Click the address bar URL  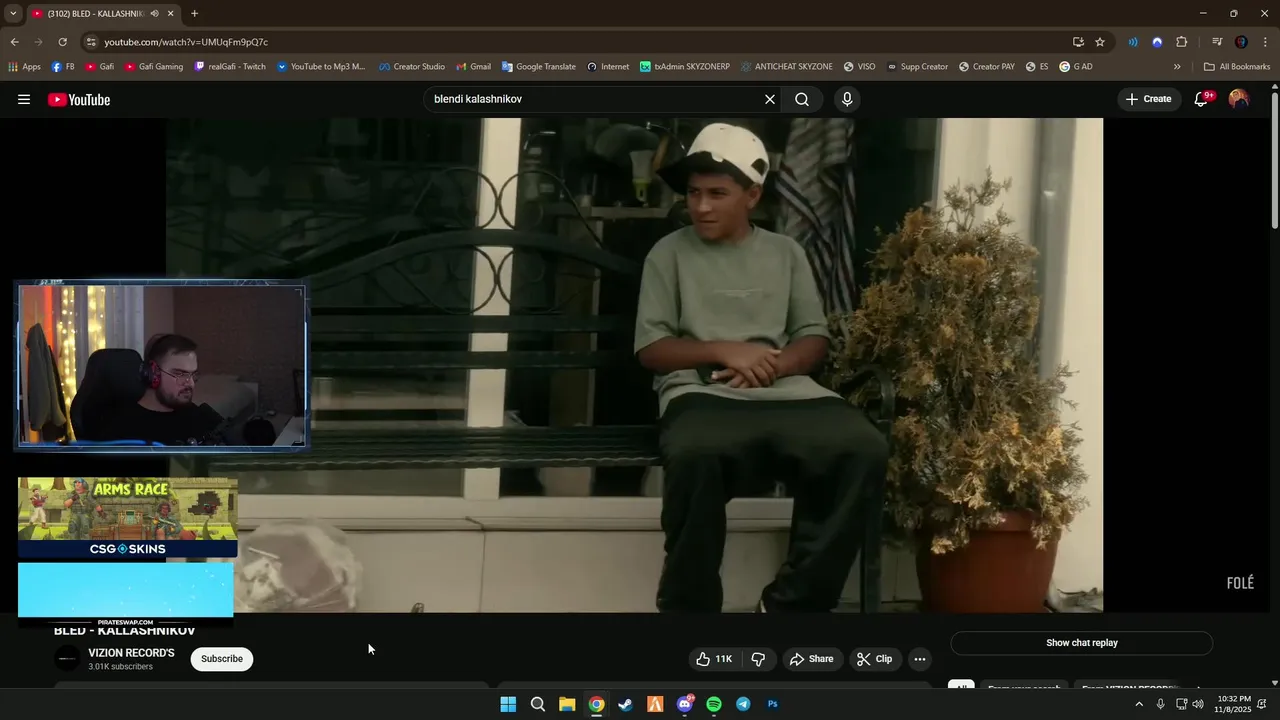pos(186,42)
